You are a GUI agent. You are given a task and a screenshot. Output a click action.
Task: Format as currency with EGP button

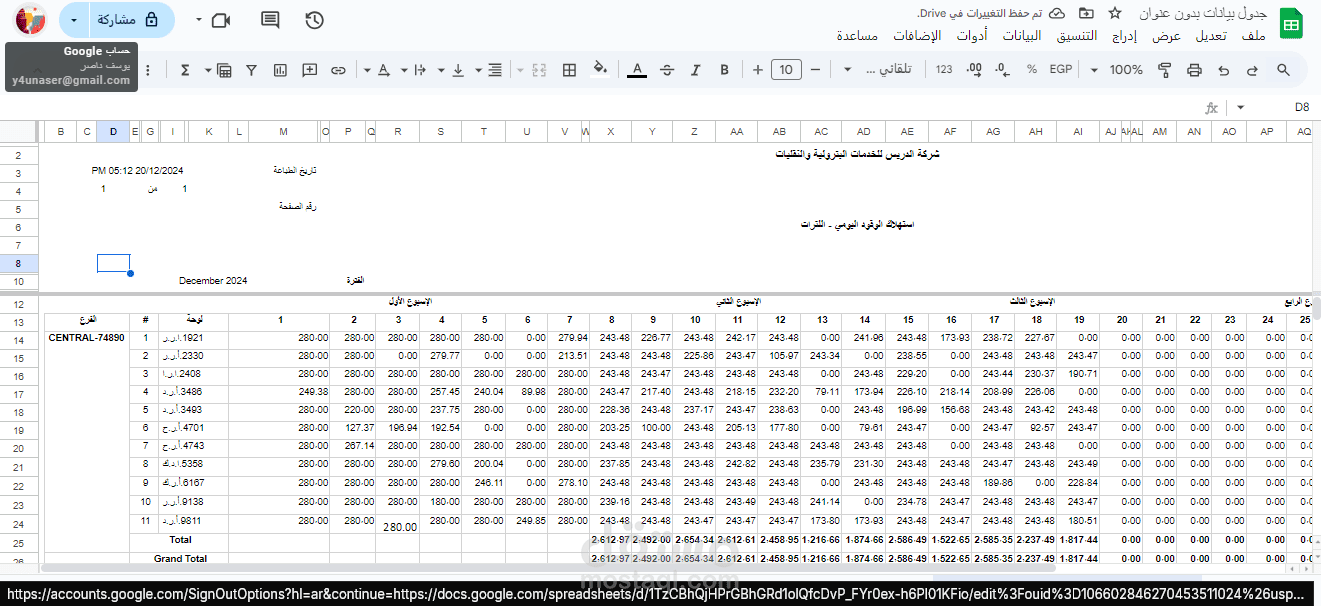(1061, 70)
